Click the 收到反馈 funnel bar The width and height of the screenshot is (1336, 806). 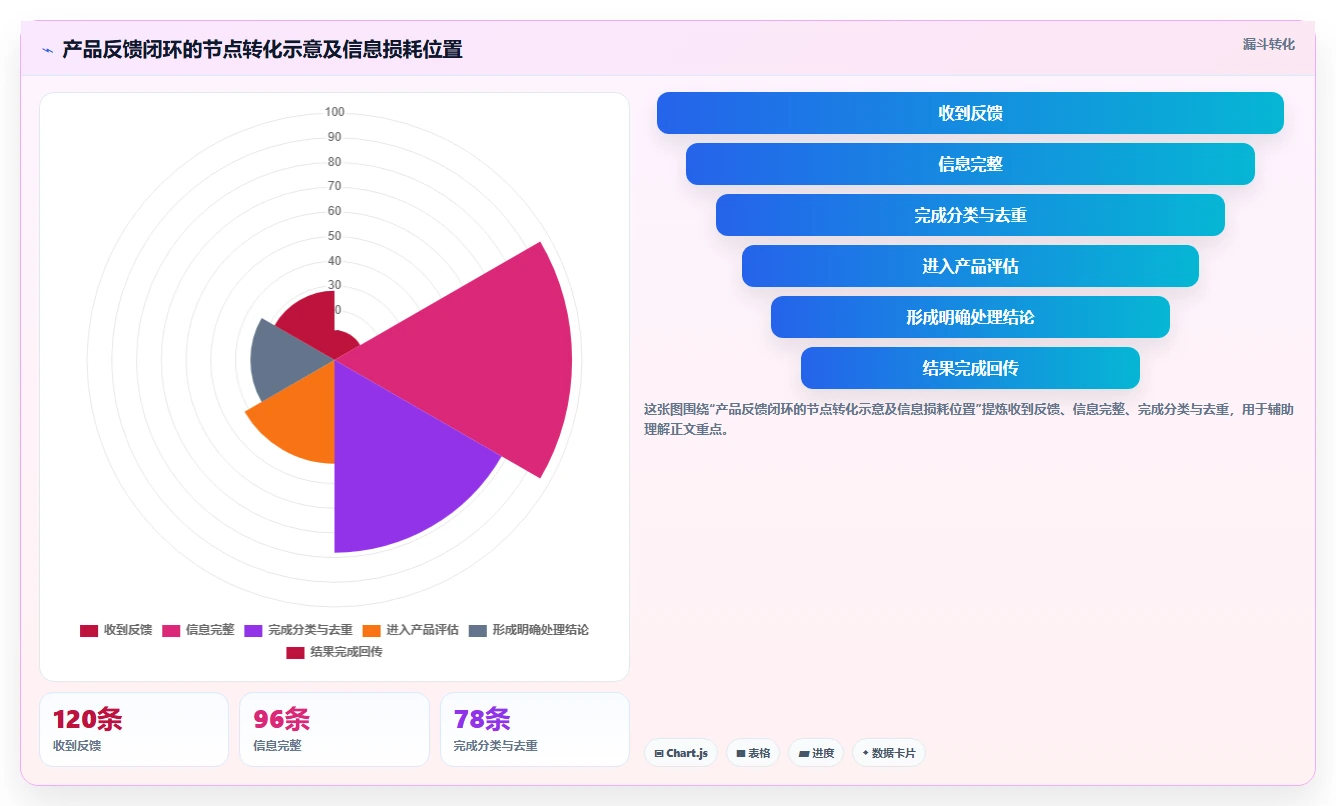pyautogui.click(x=970, y=113)
